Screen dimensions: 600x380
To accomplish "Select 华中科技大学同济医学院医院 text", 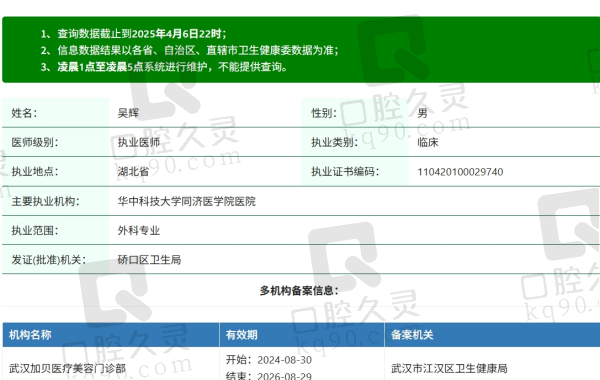I will 186,201.
